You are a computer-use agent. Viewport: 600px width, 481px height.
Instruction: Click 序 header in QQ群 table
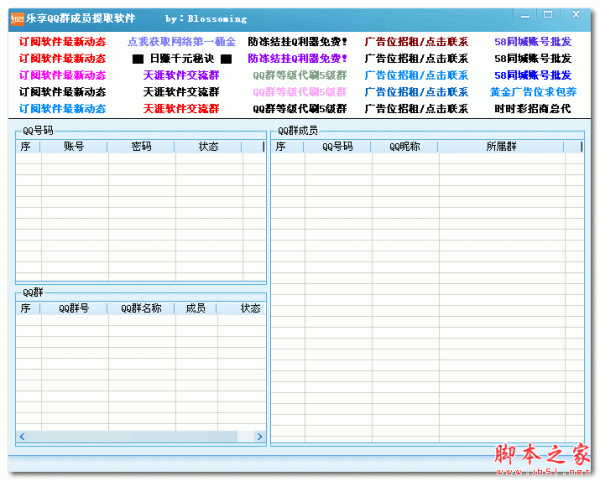tap(26, 308)
